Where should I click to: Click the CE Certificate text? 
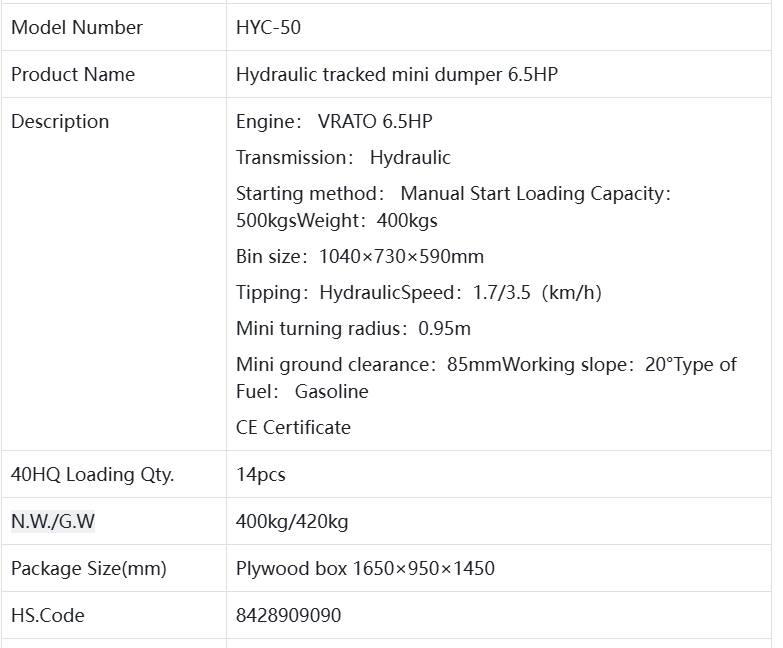pyautogui.click(x=293, y=428)
